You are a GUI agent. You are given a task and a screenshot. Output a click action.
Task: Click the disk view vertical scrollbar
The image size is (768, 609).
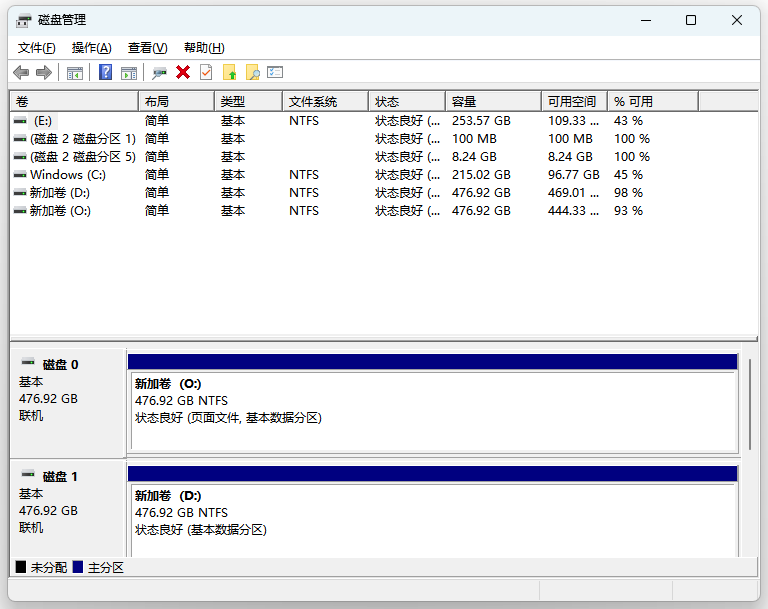(x=749, y=404)
